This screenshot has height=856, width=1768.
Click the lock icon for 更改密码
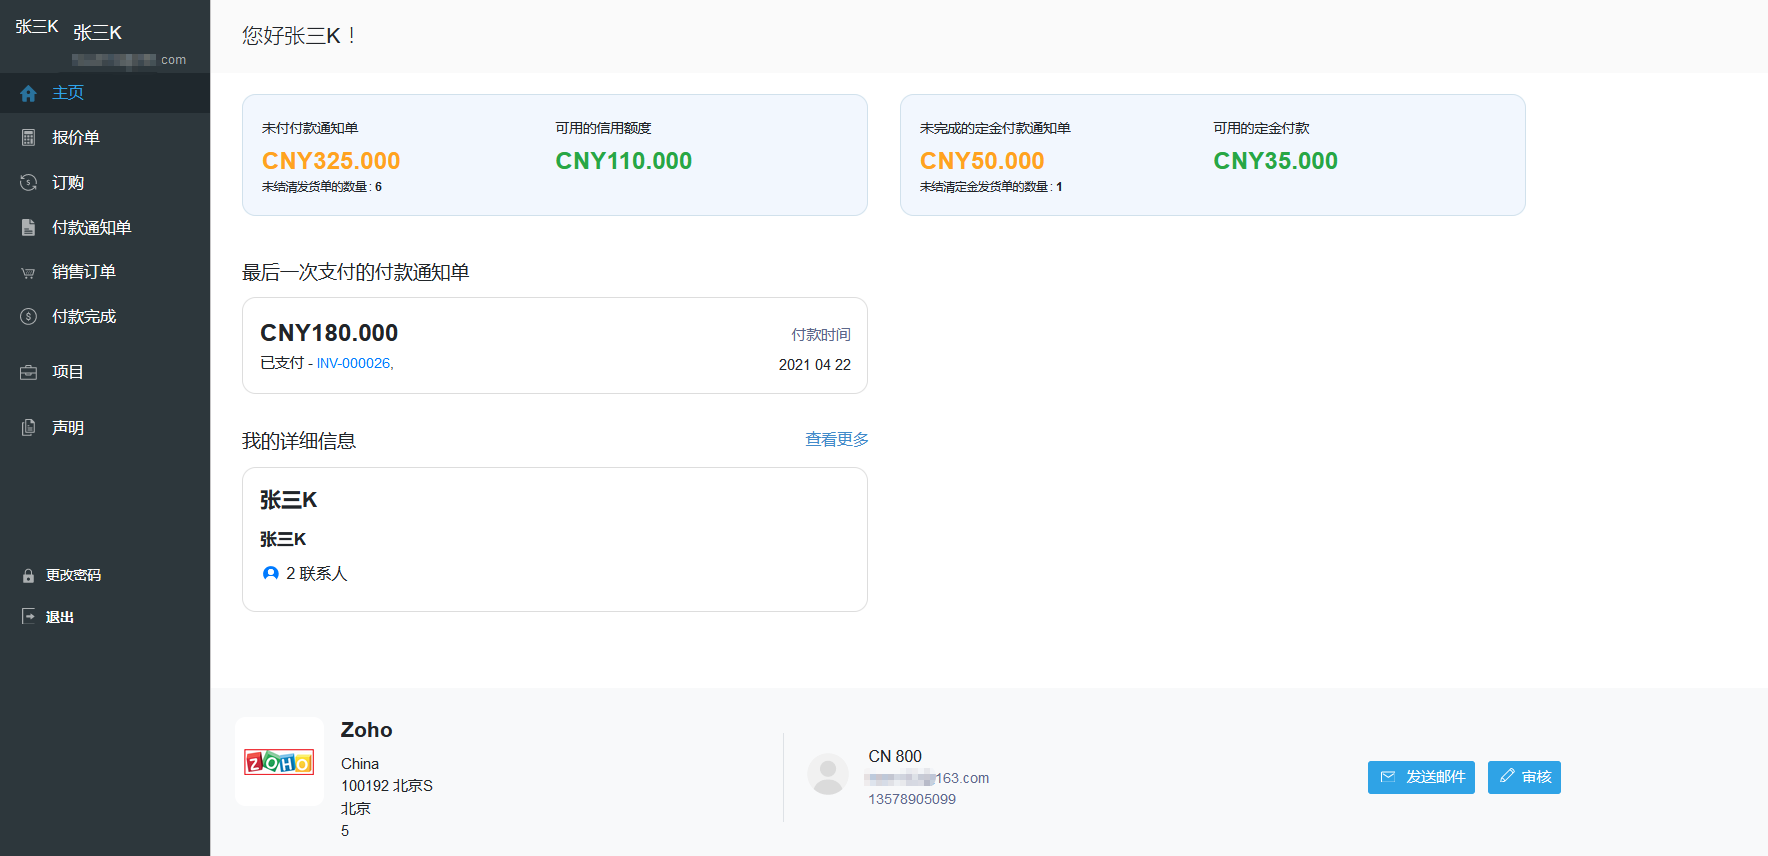(x=28, y=576)
